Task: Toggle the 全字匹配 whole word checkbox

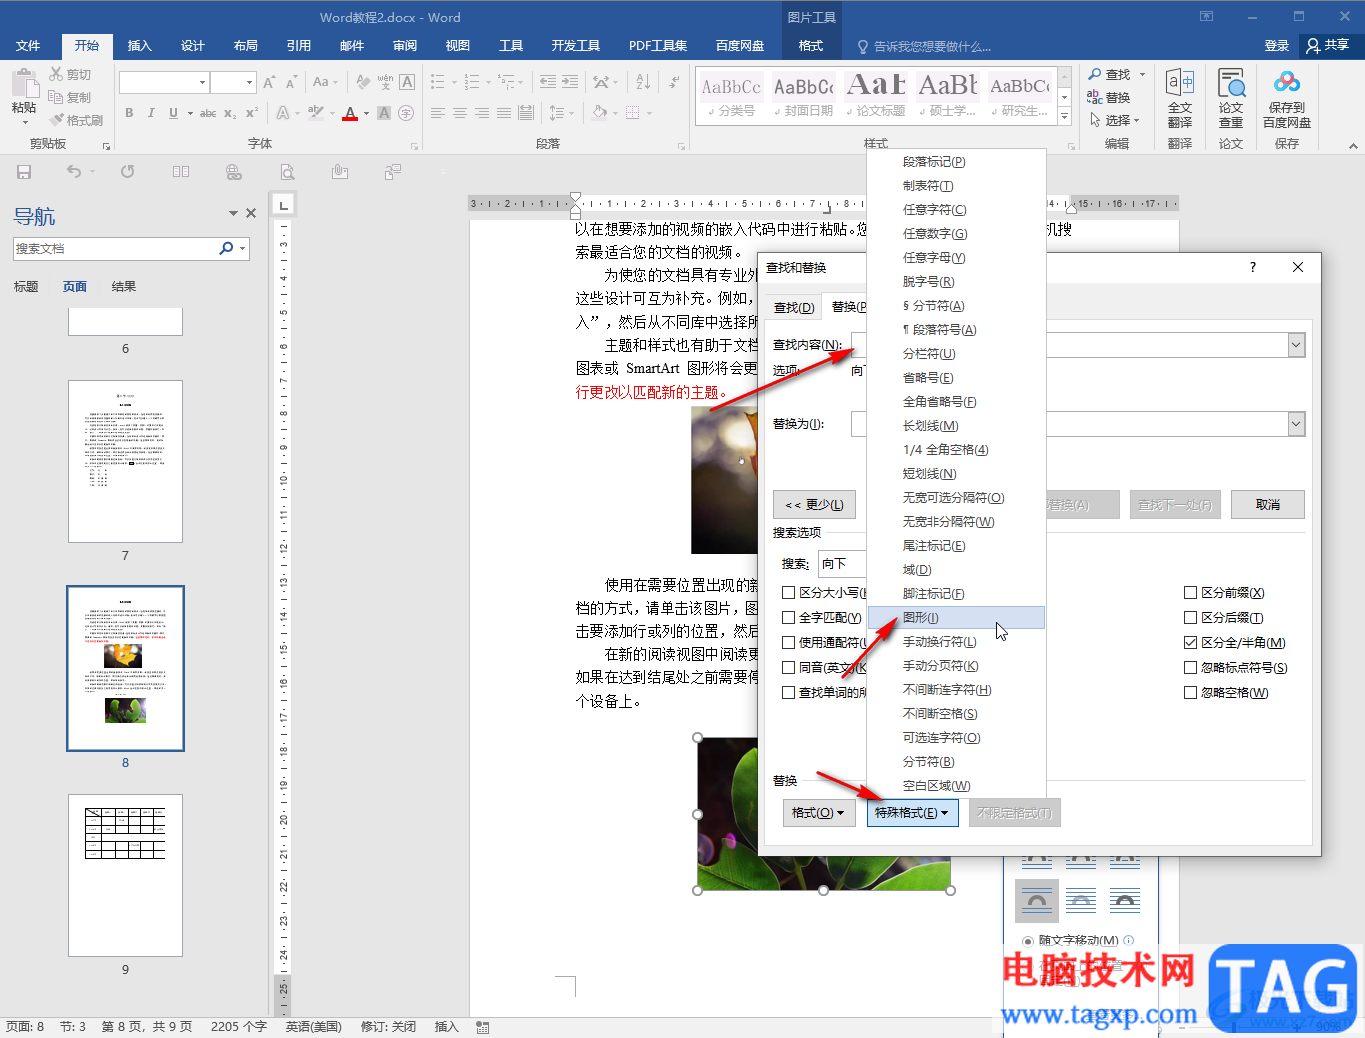Action: (788, 618)
